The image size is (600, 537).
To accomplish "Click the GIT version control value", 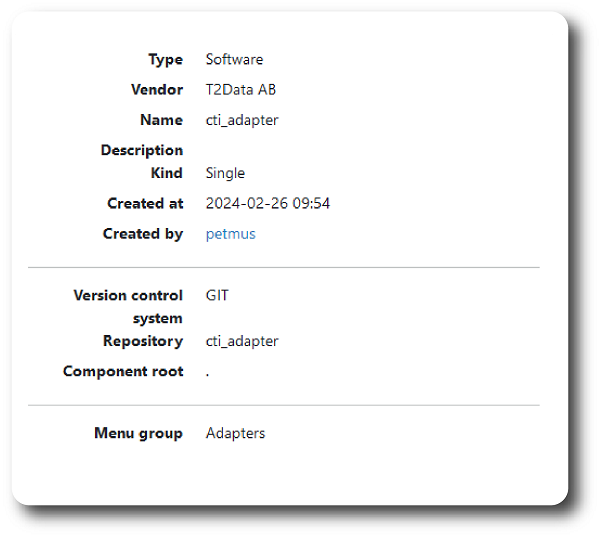I will pyautogui.click(x=217, y=296).
